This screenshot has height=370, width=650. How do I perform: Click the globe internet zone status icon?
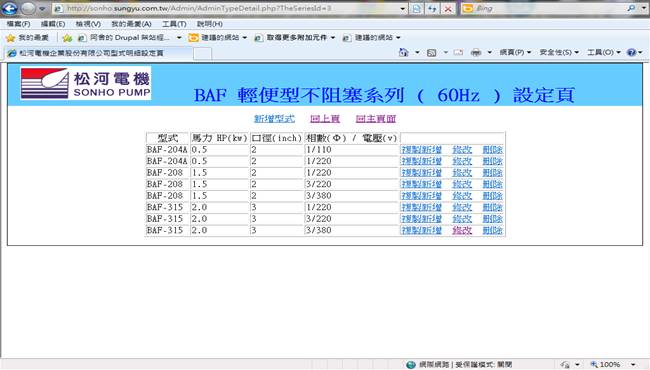[411, 365]
